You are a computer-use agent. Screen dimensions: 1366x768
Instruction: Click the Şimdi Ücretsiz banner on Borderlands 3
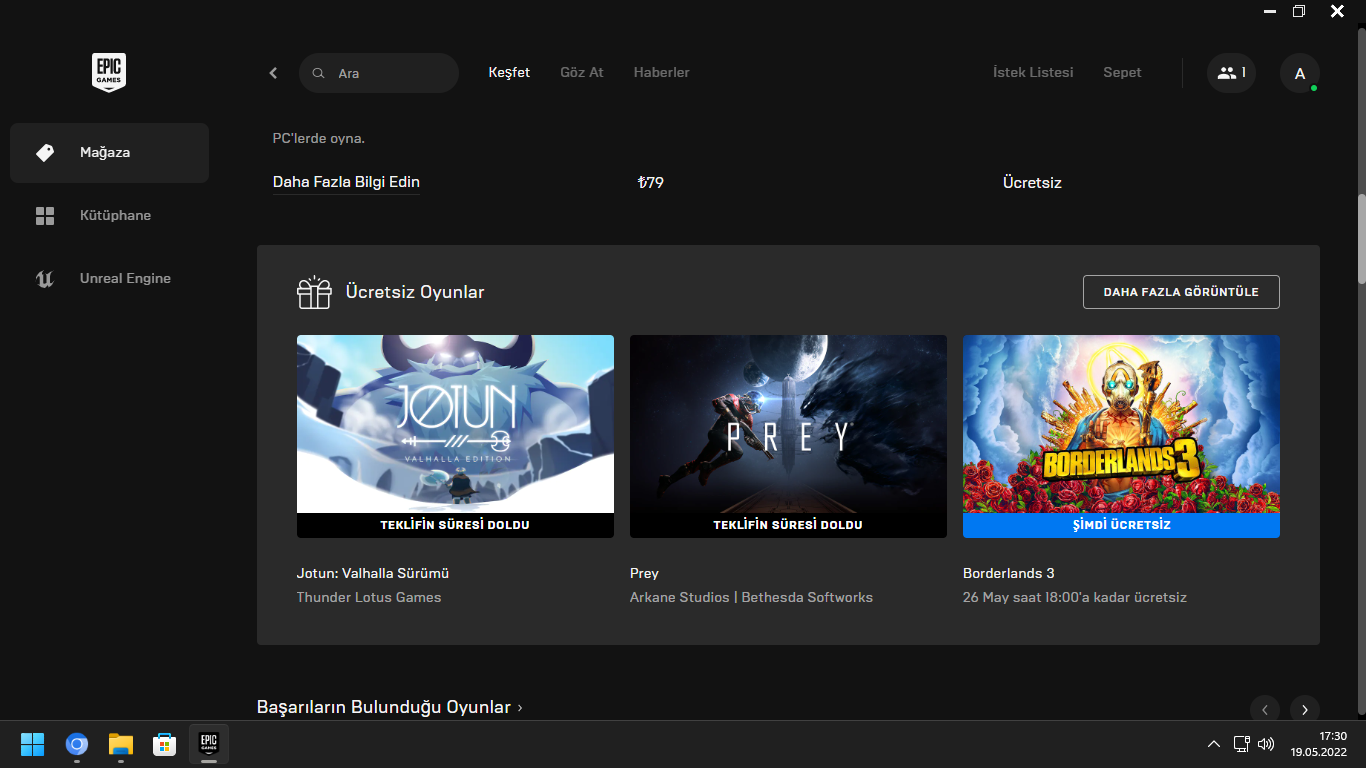click(1121, 525)
